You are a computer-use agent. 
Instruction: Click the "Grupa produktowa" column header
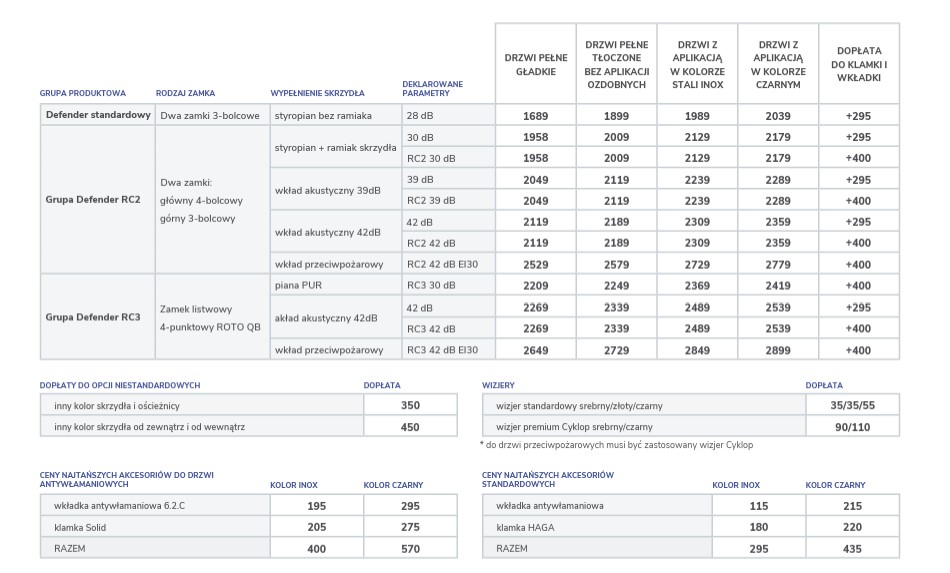point(83,93)
